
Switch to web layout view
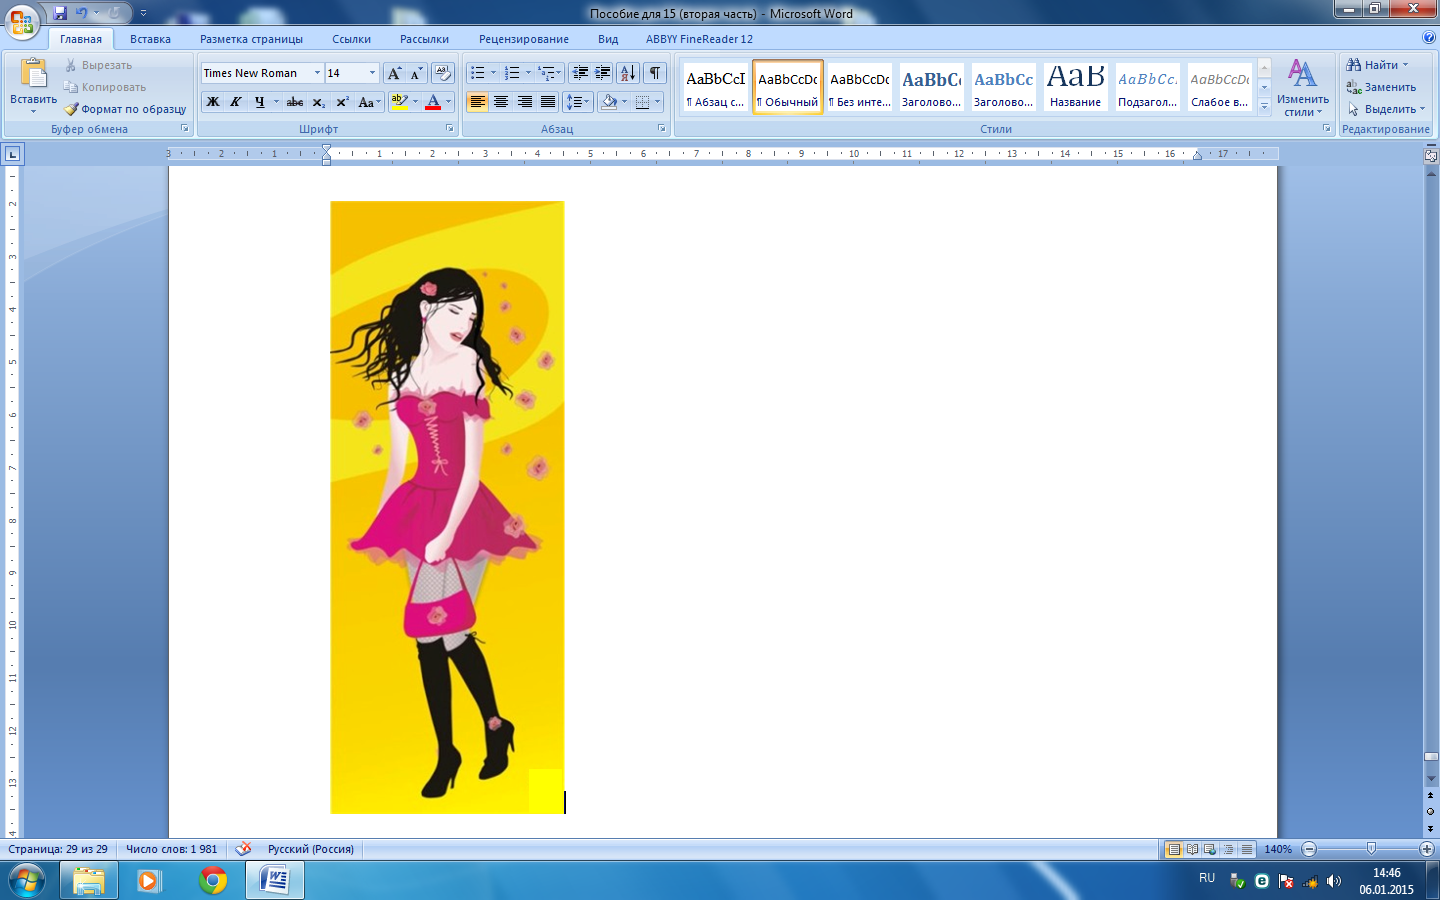point(1210,849)
